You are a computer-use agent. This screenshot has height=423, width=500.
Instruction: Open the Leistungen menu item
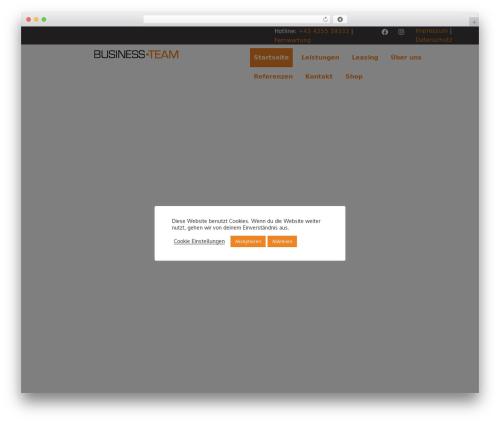(320, 57)
